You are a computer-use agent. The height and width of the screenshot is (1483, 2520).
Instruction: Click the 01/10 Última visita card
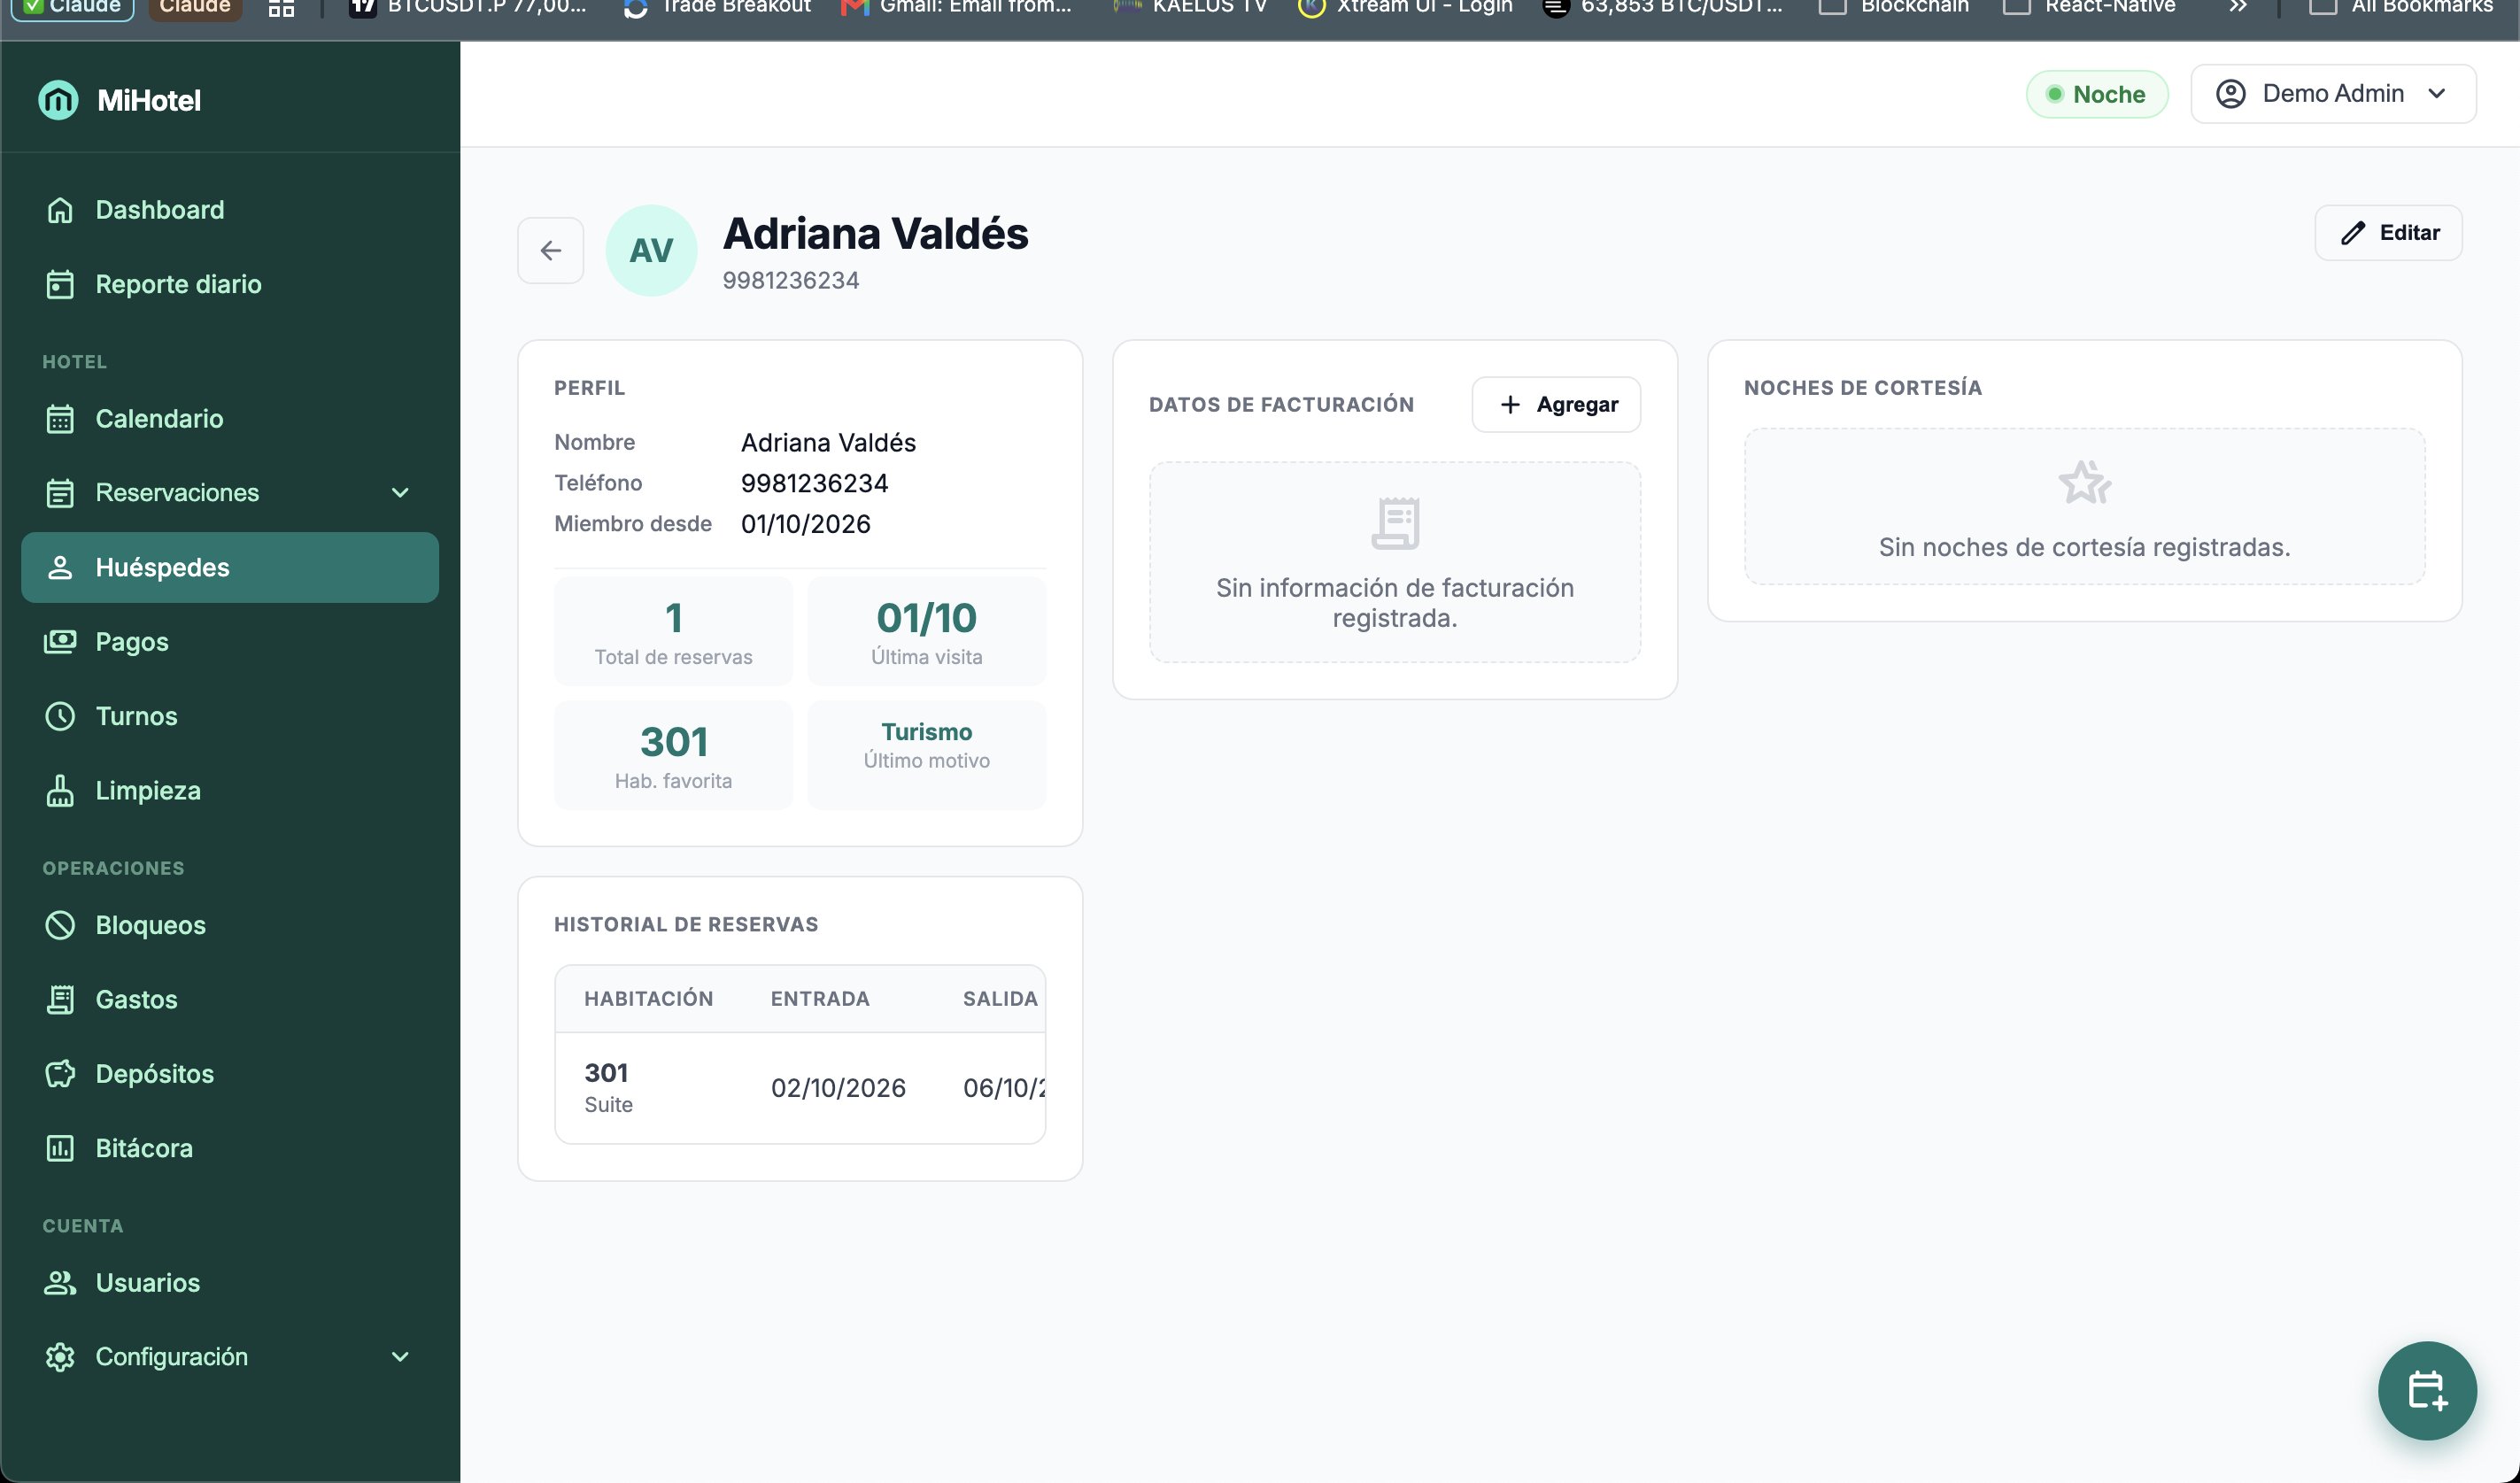tap(926, 631)
